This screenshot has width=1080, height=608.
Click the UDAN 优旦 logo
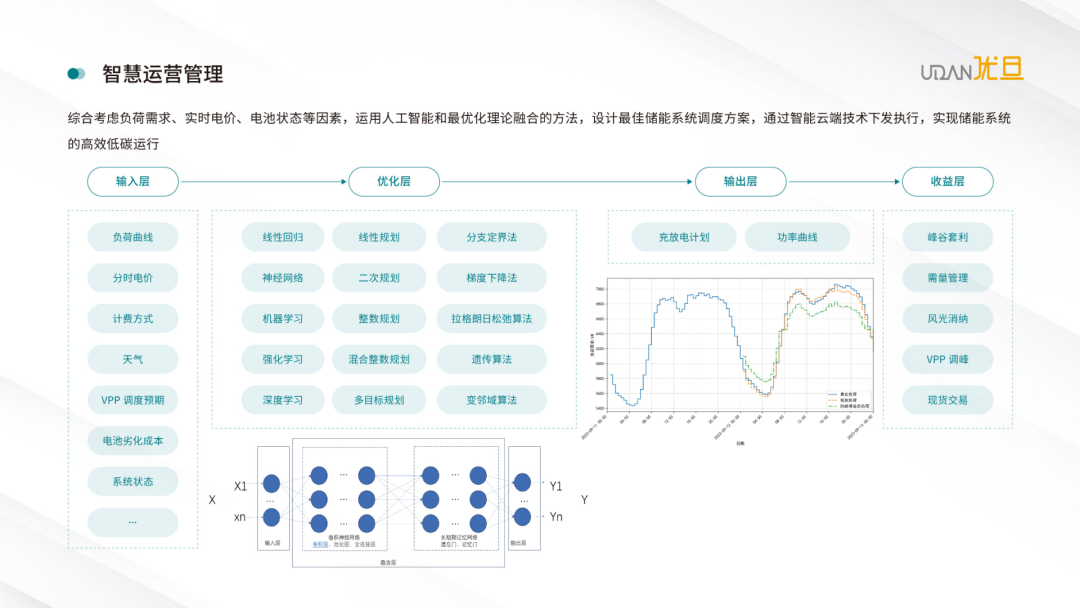tap(972, 69)
